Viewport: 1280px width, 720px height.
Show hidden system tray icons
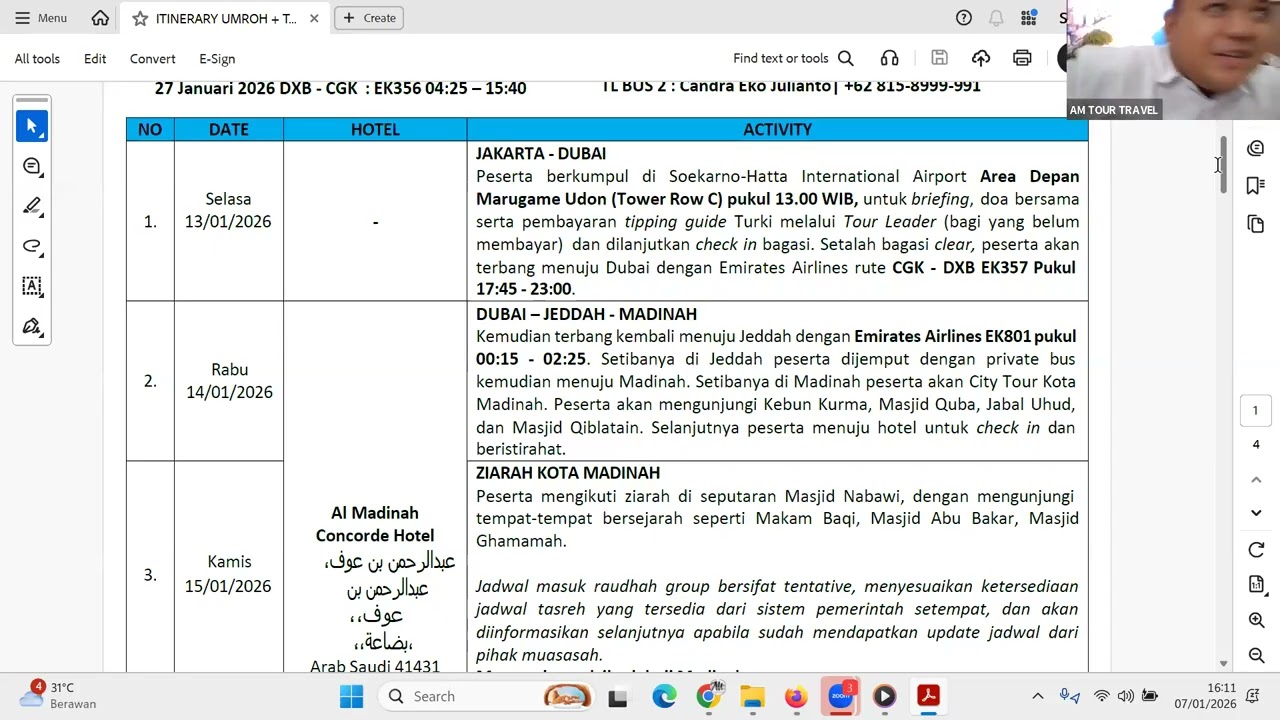coord(1037,696)
